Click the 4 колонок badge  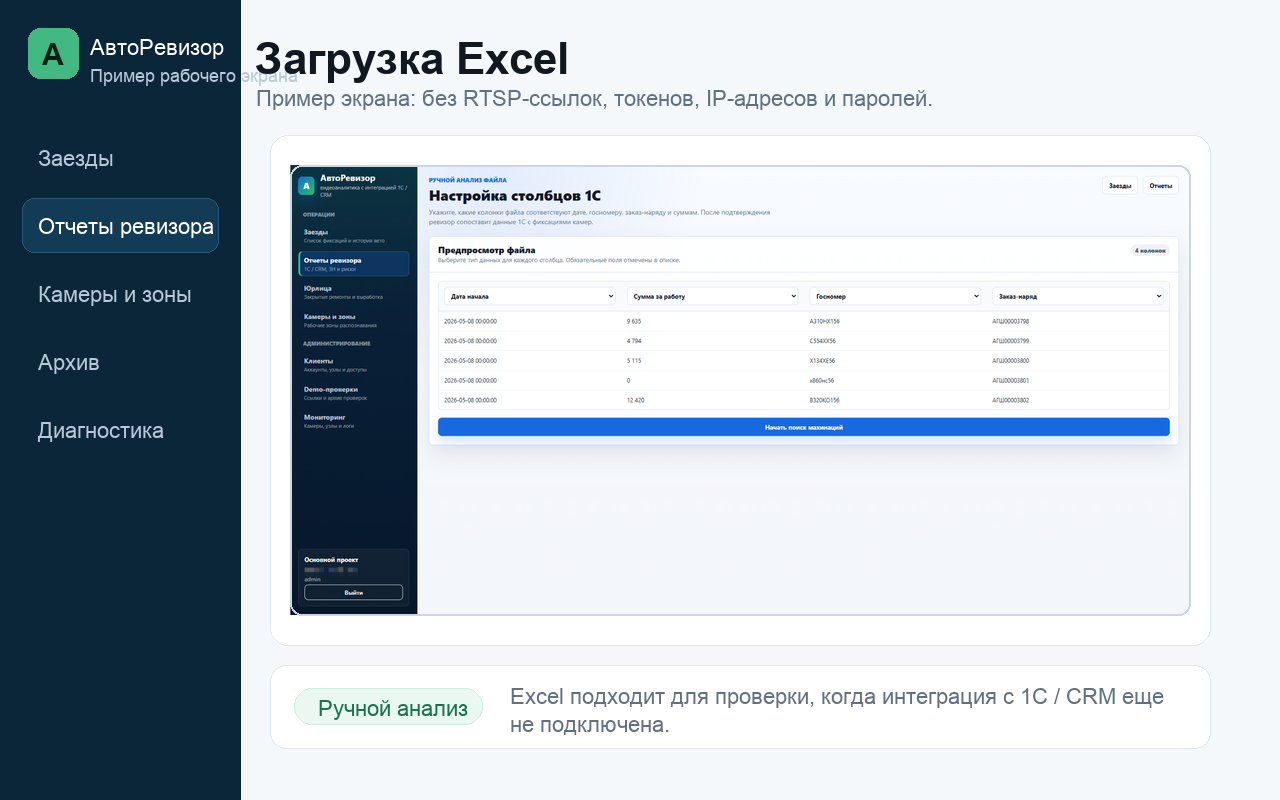[x=1150, y=250]
